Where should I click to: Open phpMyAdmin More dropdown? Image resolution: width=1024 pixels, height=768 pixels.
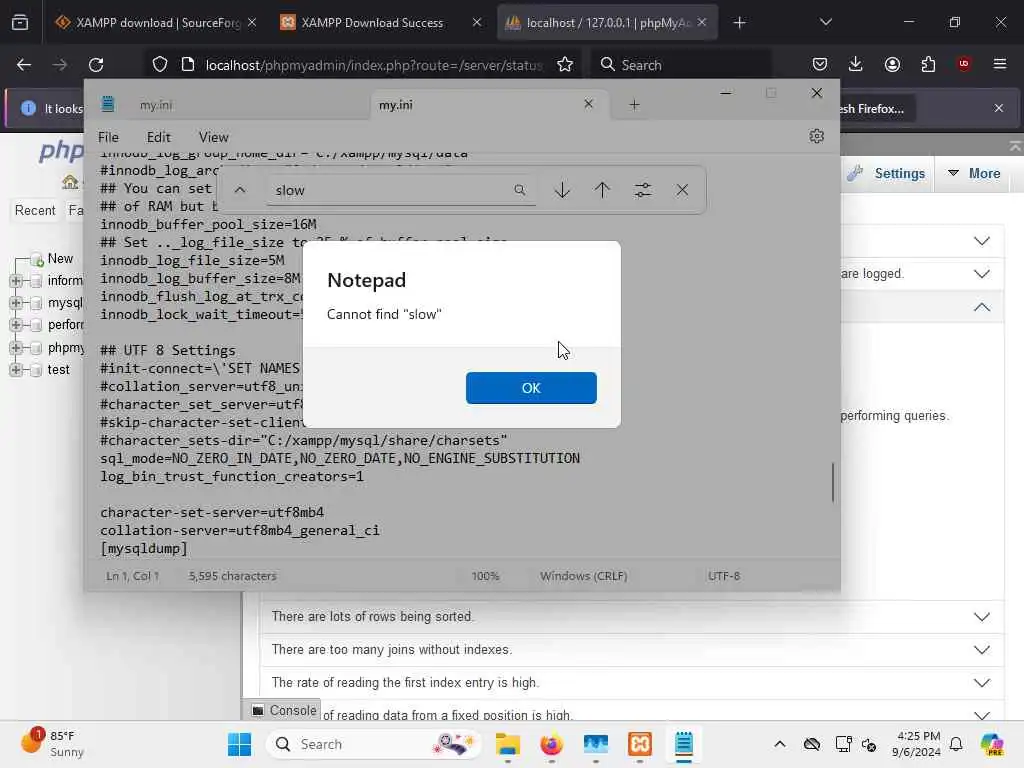[x=974, y=174]
